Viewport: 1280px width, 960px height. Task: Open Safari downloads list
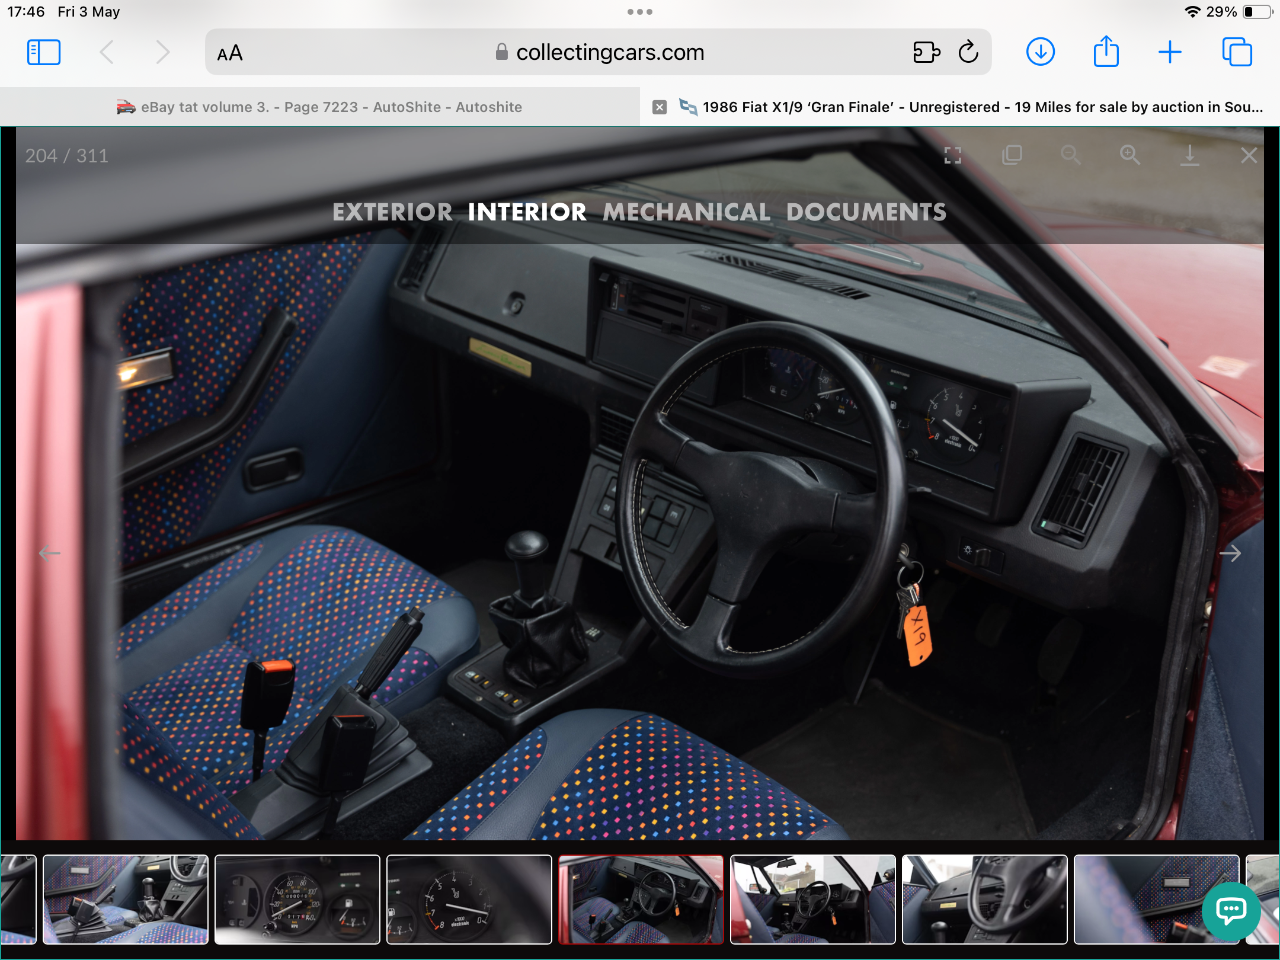click(x=1041, y=52)
